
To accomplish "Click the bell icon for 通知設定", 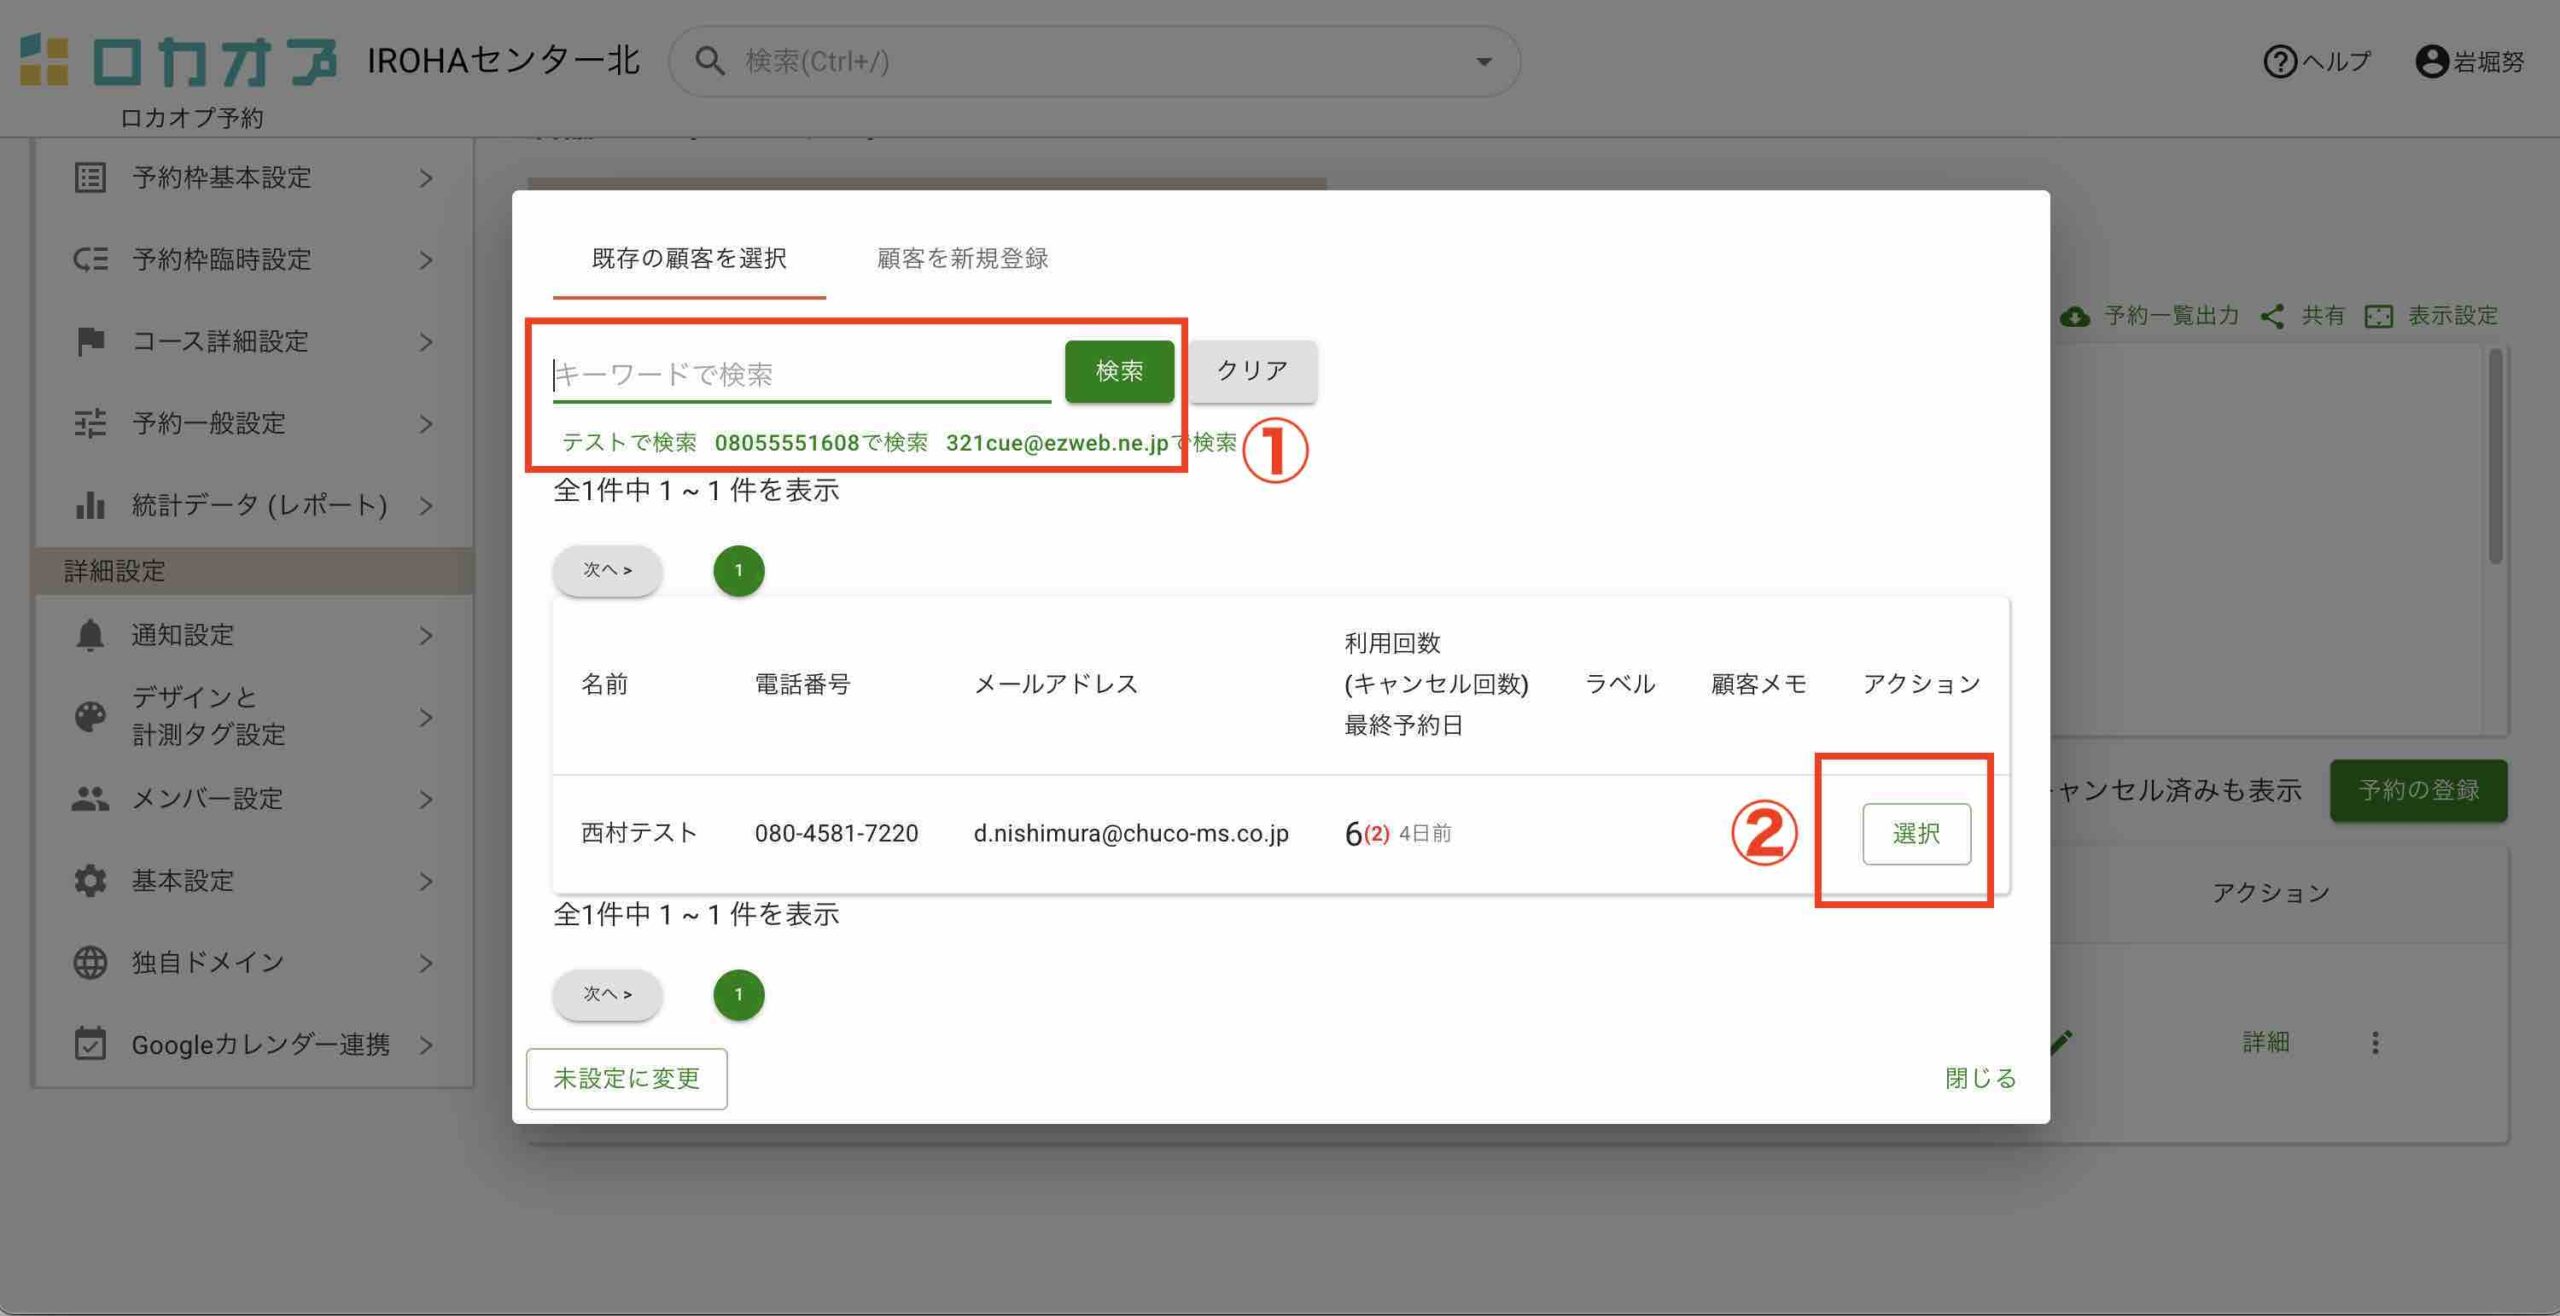I will click(x=90, y=635).
